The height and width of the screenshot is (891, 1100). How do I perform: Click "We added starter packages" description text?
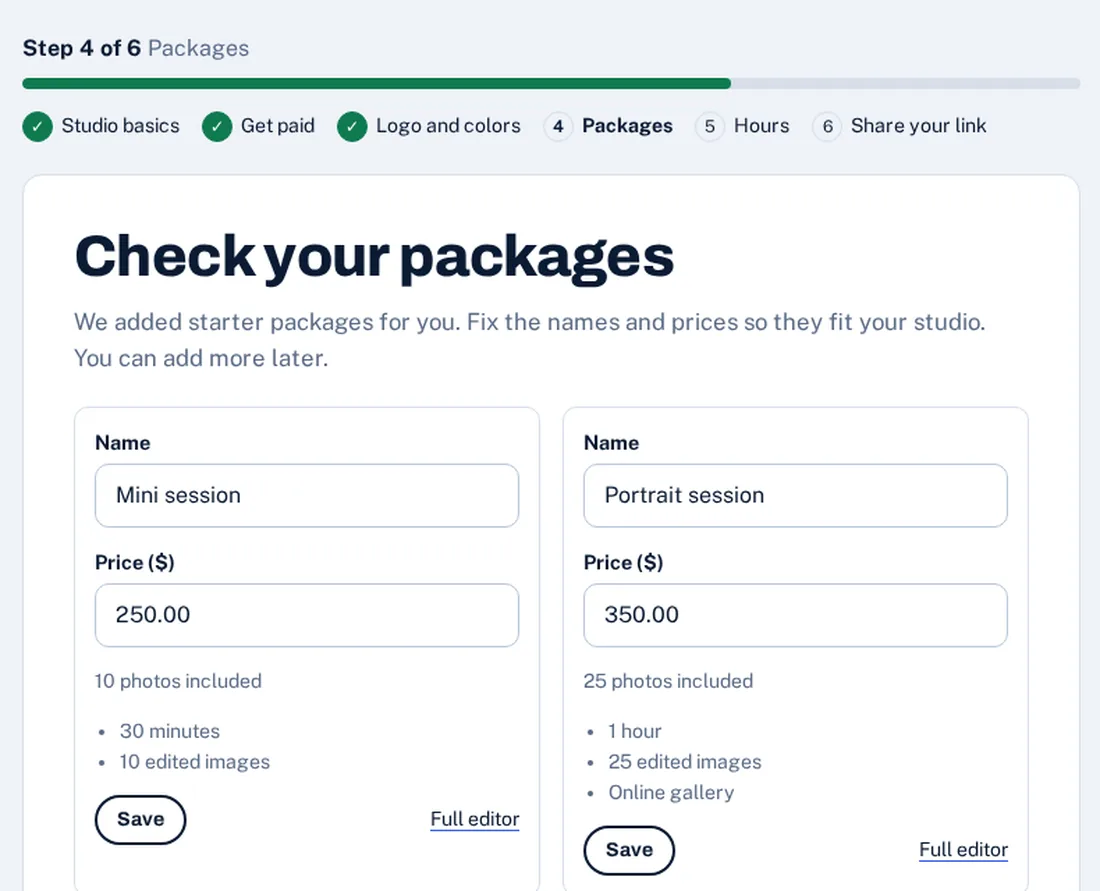(x=530, y=340)
